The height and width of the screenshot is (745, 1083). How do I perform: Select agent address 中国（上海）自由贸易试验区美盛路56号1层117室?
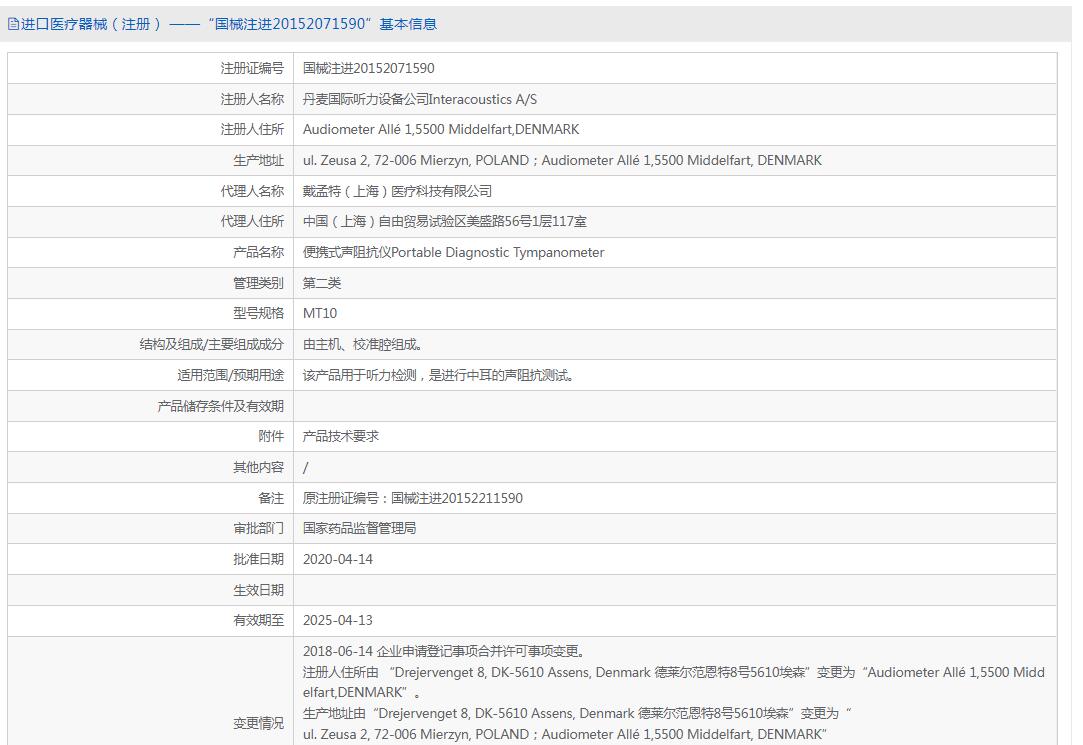click(x=445, y=222)
